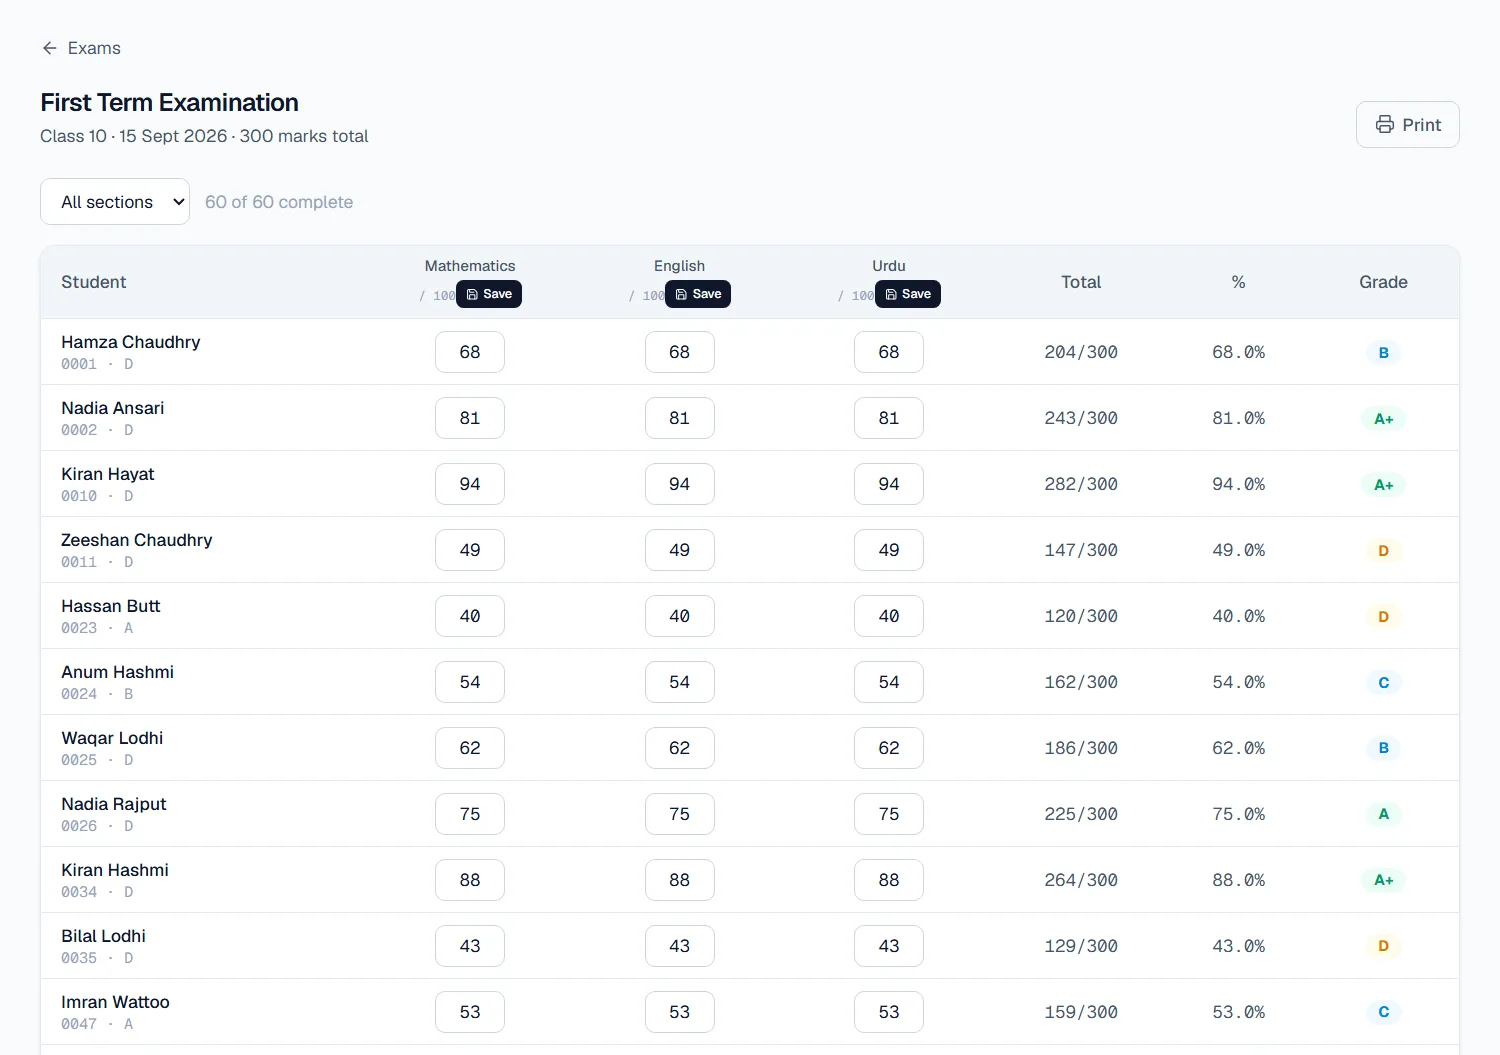Click the Total column header

(x=1081, y=282)
